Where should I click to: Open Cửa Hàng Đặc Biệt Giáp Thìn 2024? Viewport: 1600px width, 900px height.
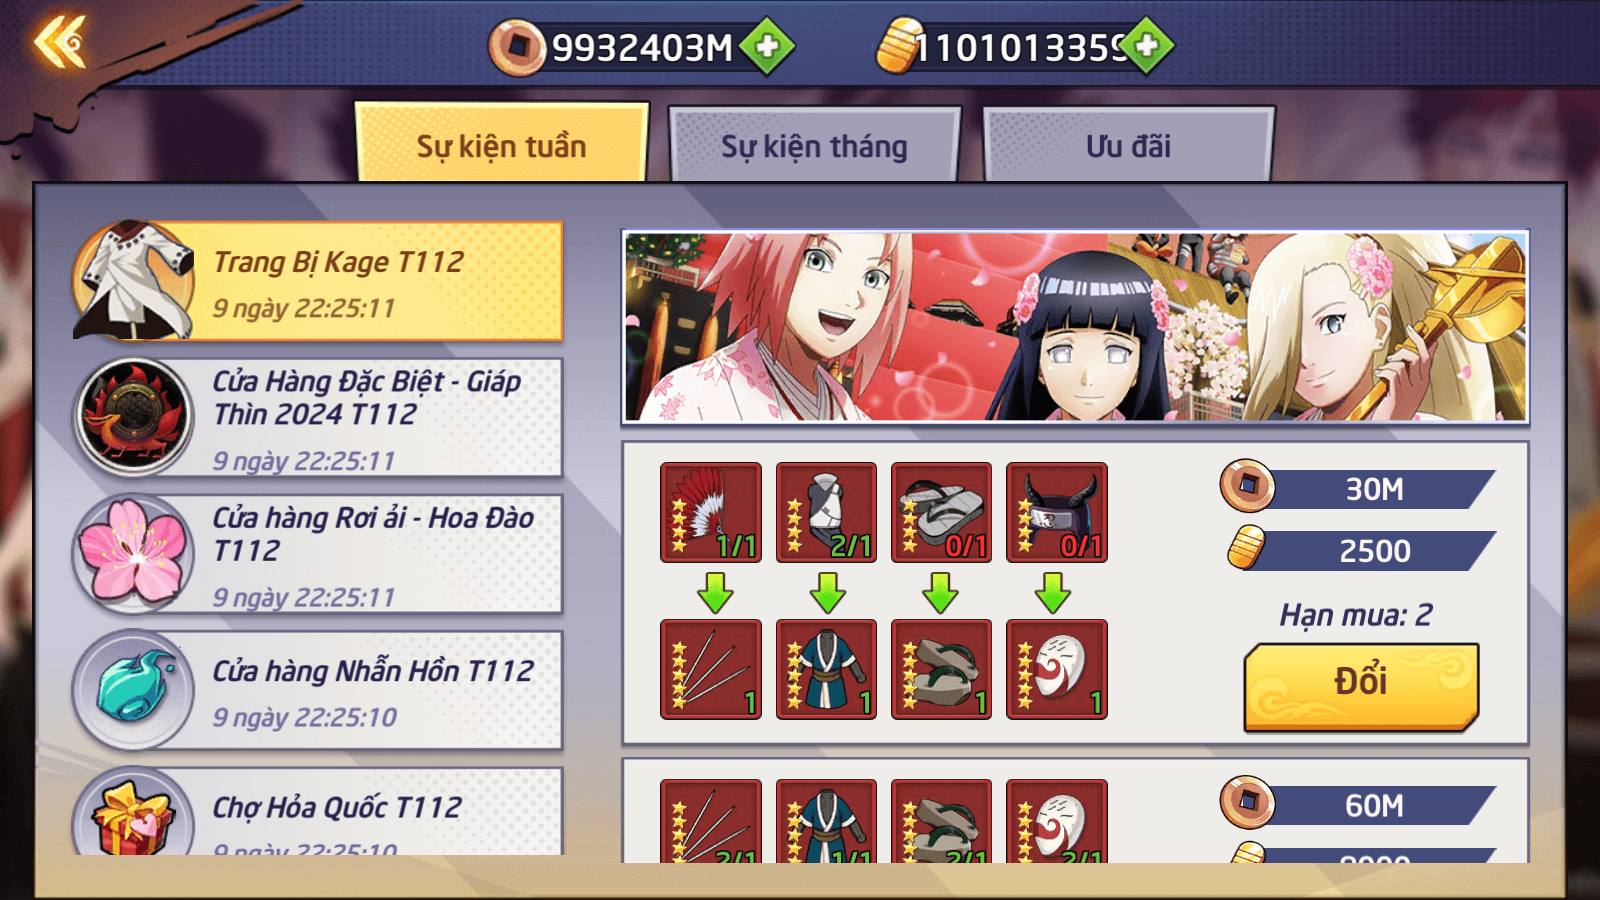[319, 417]
